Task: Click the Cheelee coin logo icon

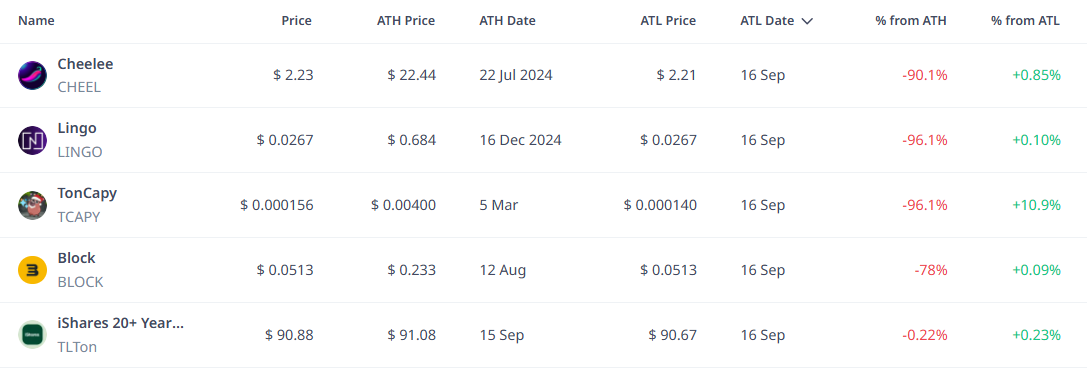Action: [32, 76]
